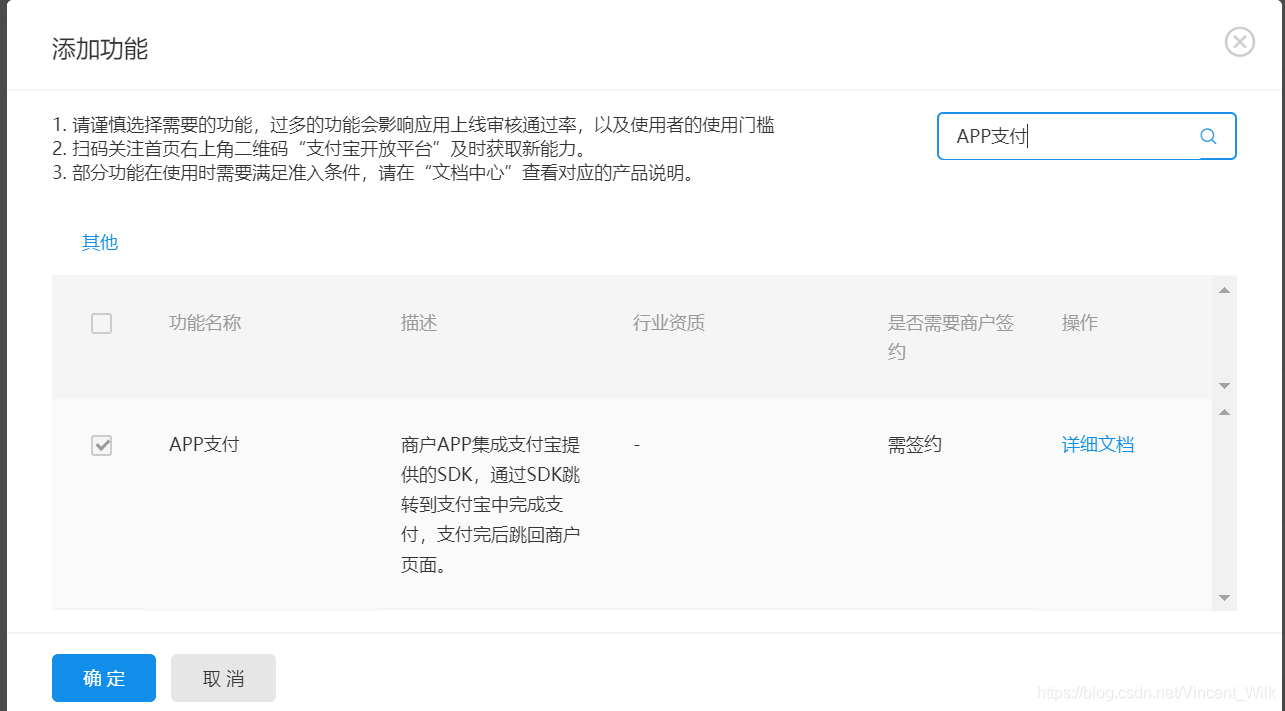Click the table body scrollbar down arrow
The width and height of the screenshot is (1285, 711).
[x=1224, y=597]
